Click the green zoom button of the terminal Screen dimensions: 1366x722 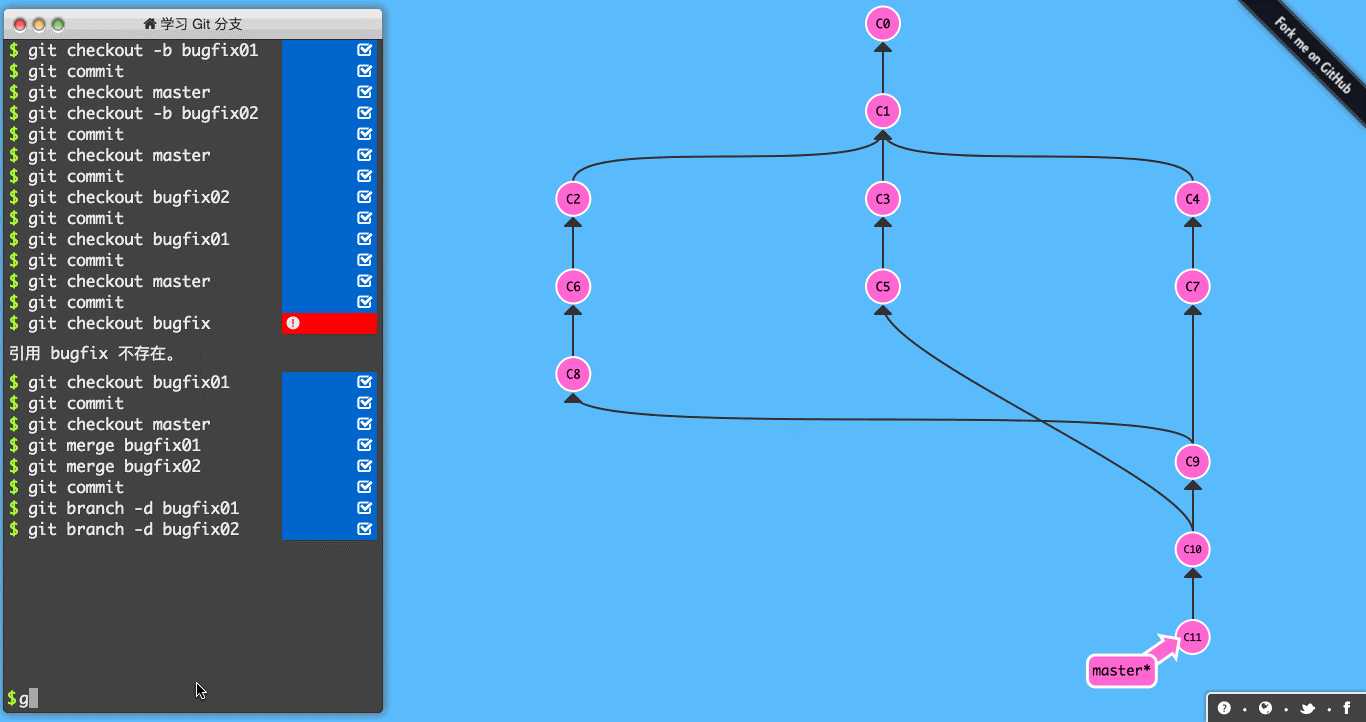58,24
